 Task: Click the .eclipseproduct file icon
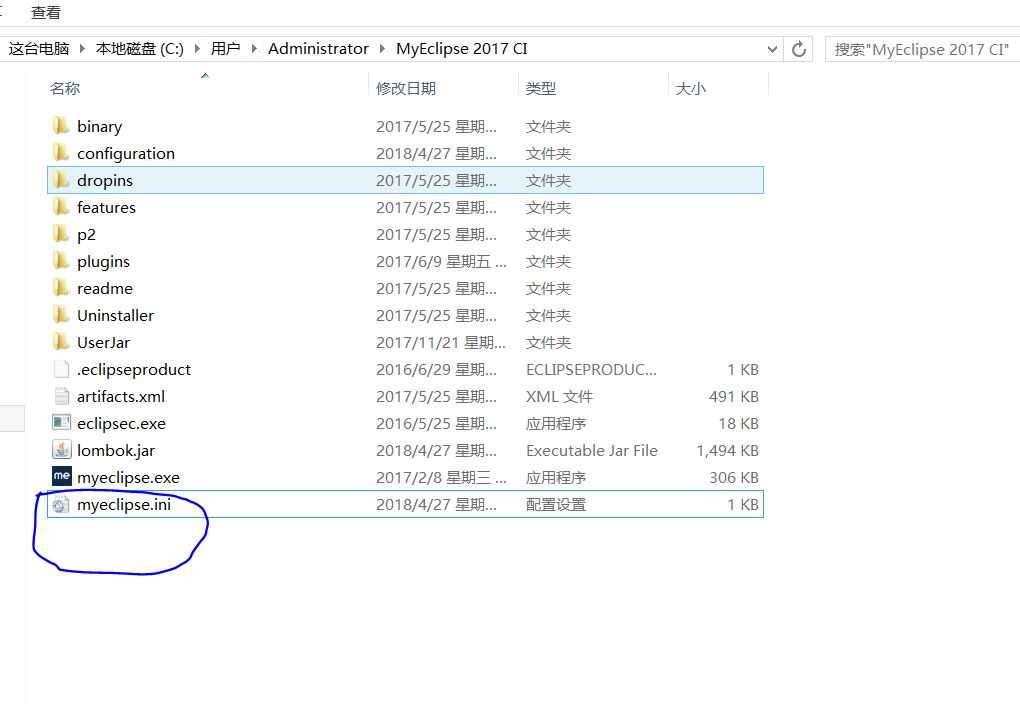pos(61,369)
